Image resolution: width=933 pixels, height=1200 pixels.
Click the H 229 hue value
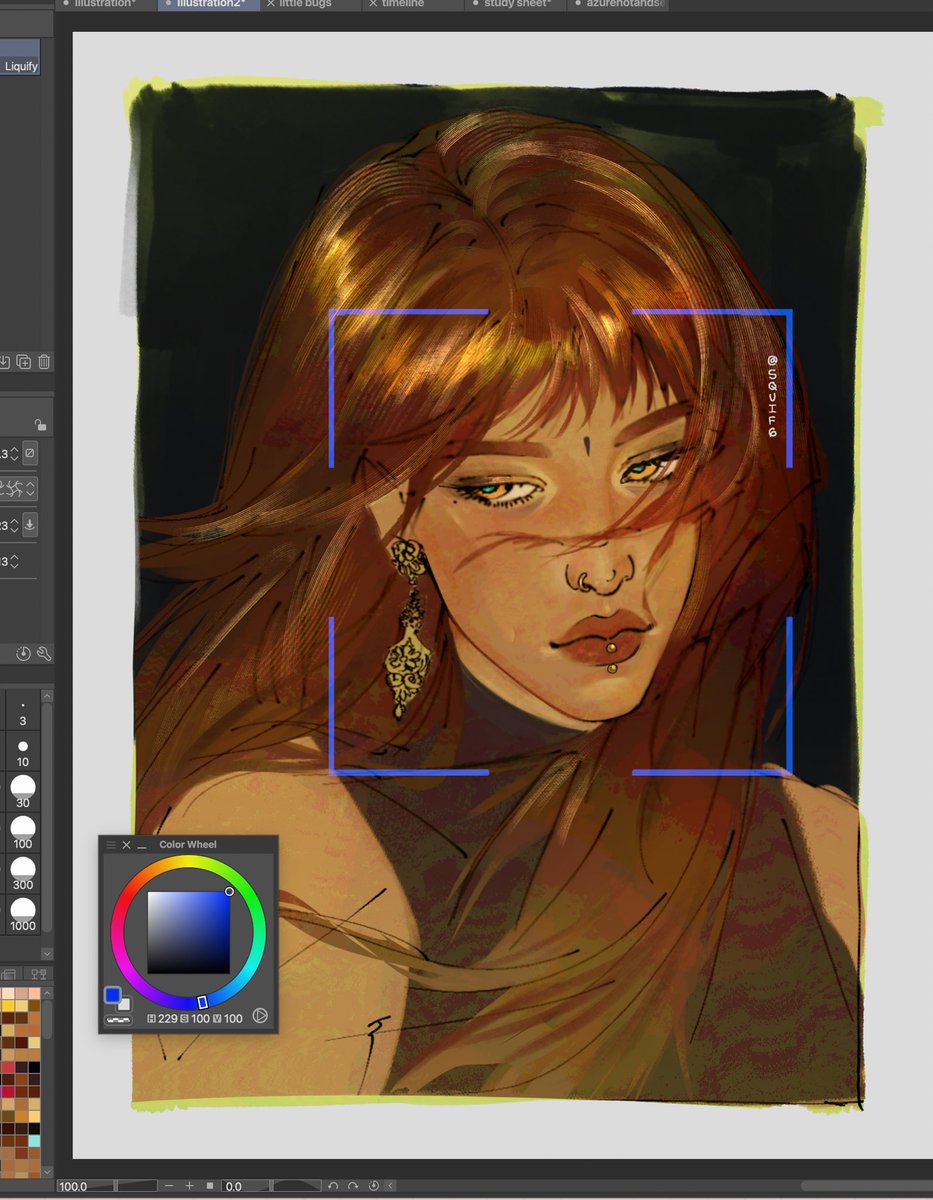click(x=160, y=1018)
